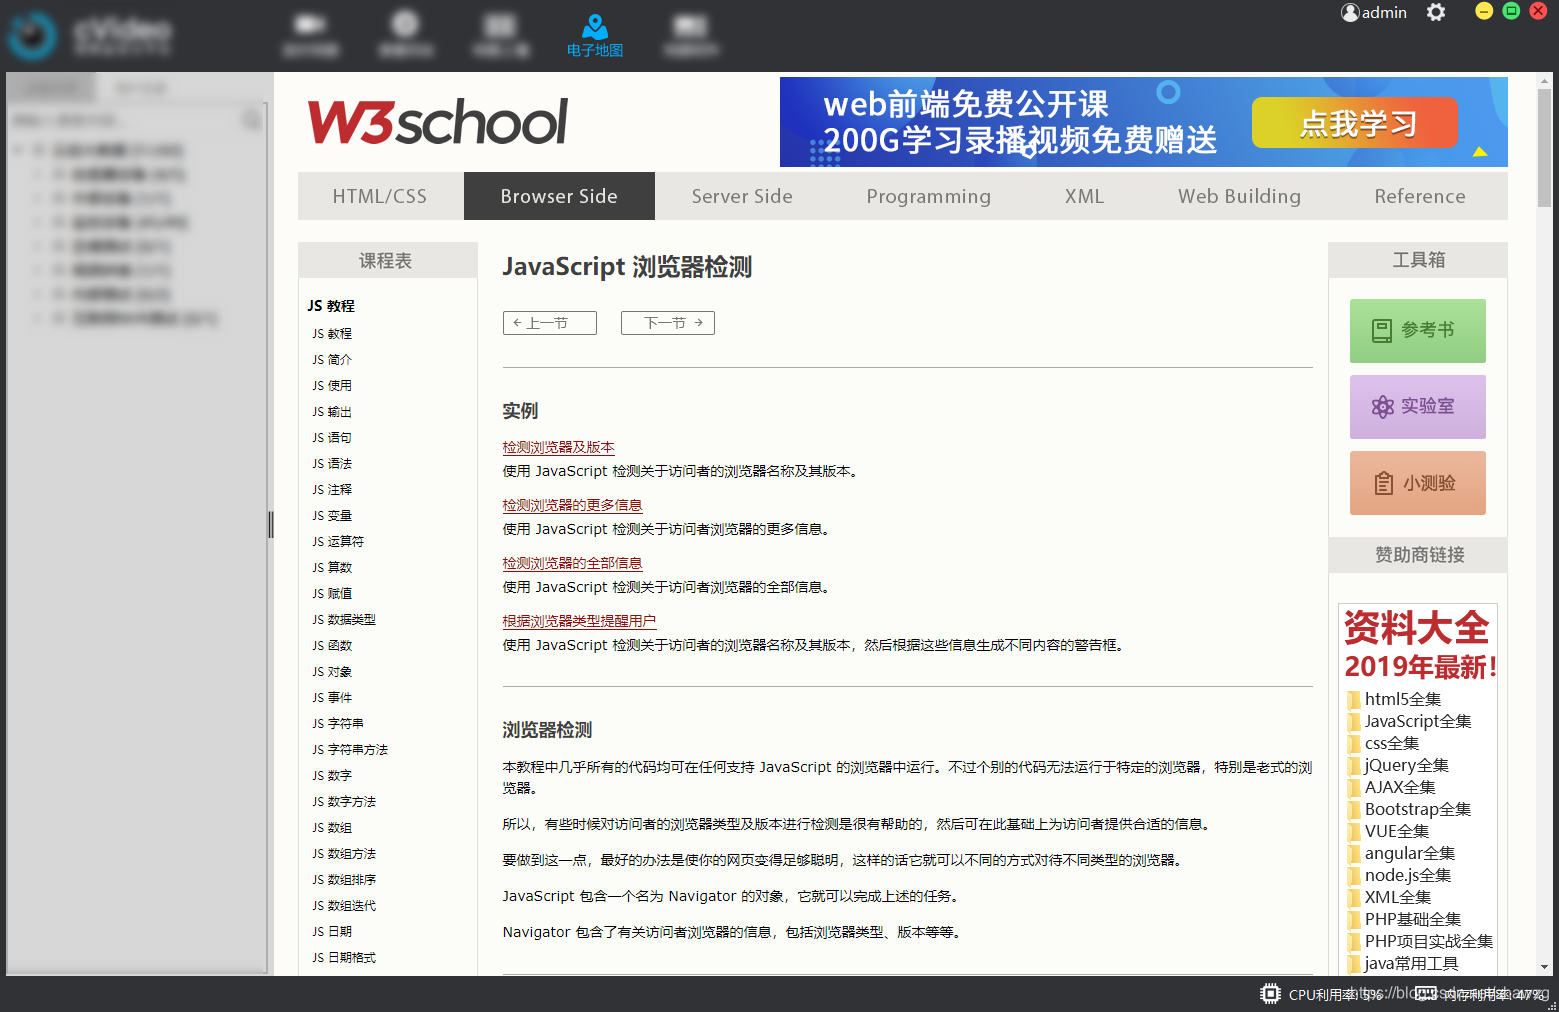The height and width of the screenshot is (1012, 1559).
Task: Open the 根据浏览器类型提醒用户 example link
Action: [579, 621]
